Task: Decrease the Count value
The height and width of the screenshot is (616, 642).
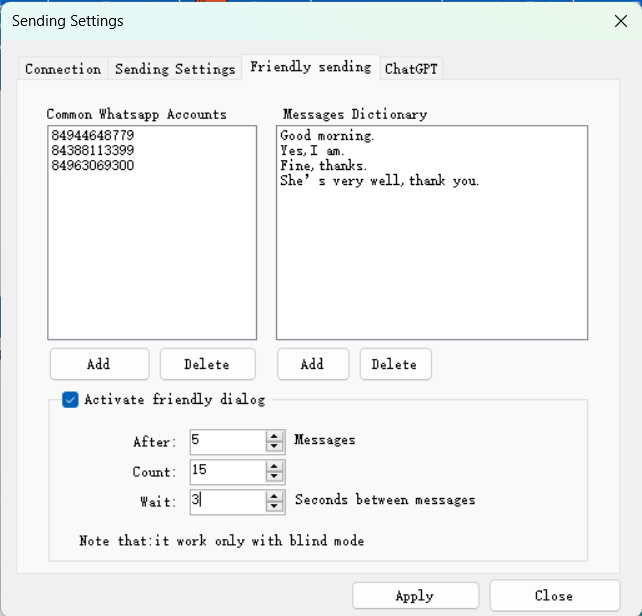Action: tap(275, 477)
